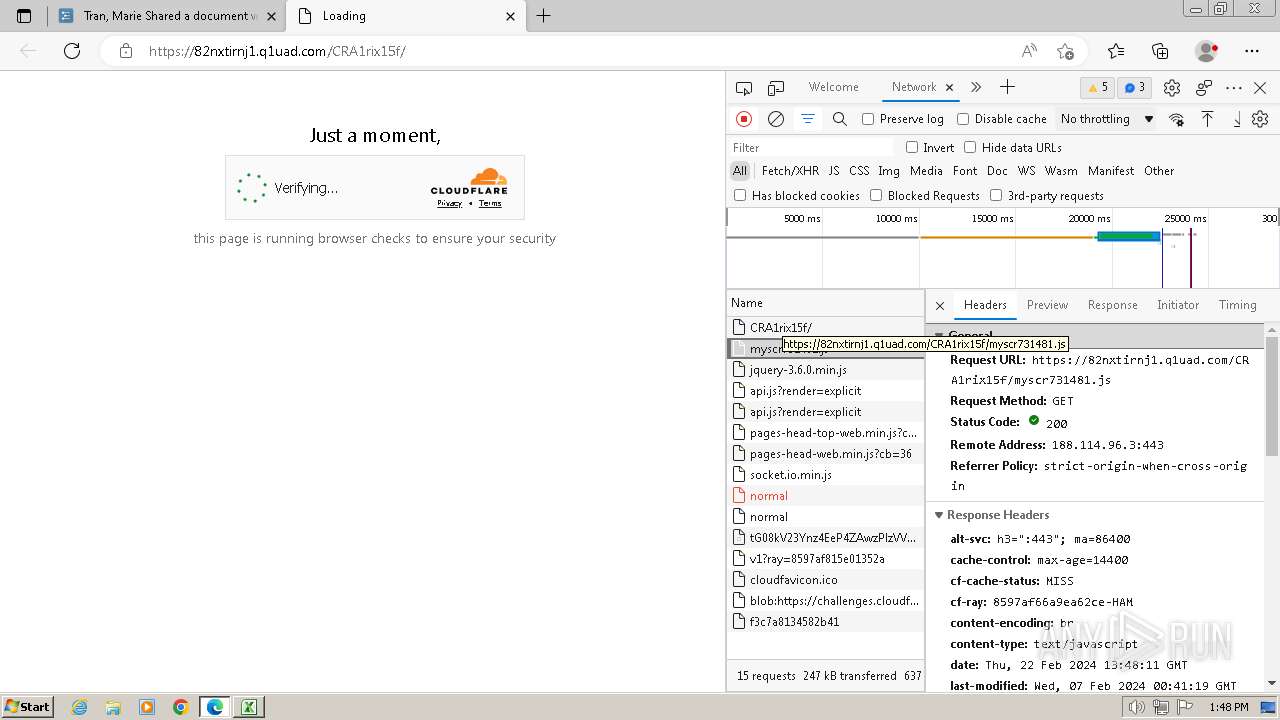The height and width of the screenshot is (720, 1280).
Task: Clear the network log
Action: coord(776,119)
